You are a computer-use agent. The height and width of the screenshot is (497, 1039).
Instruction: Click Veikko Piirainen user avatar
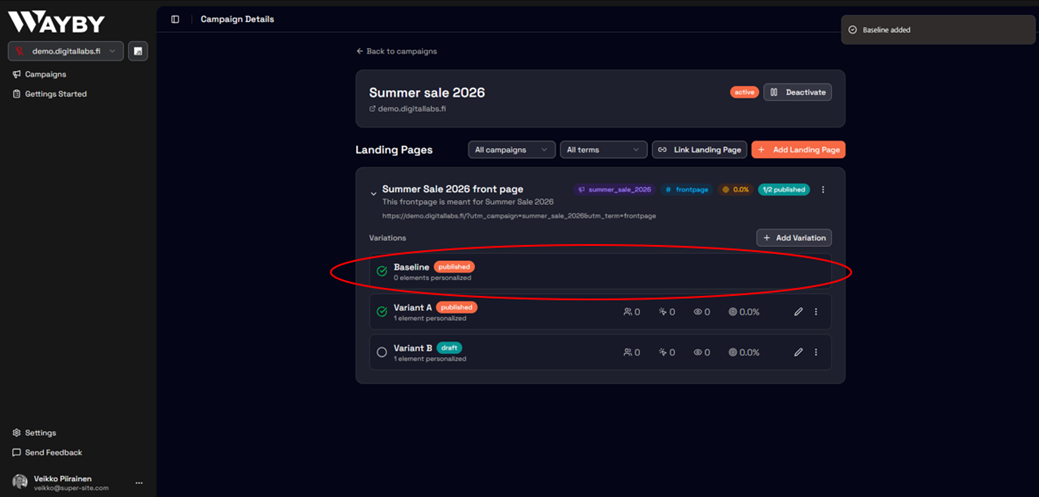coord(21,482)
